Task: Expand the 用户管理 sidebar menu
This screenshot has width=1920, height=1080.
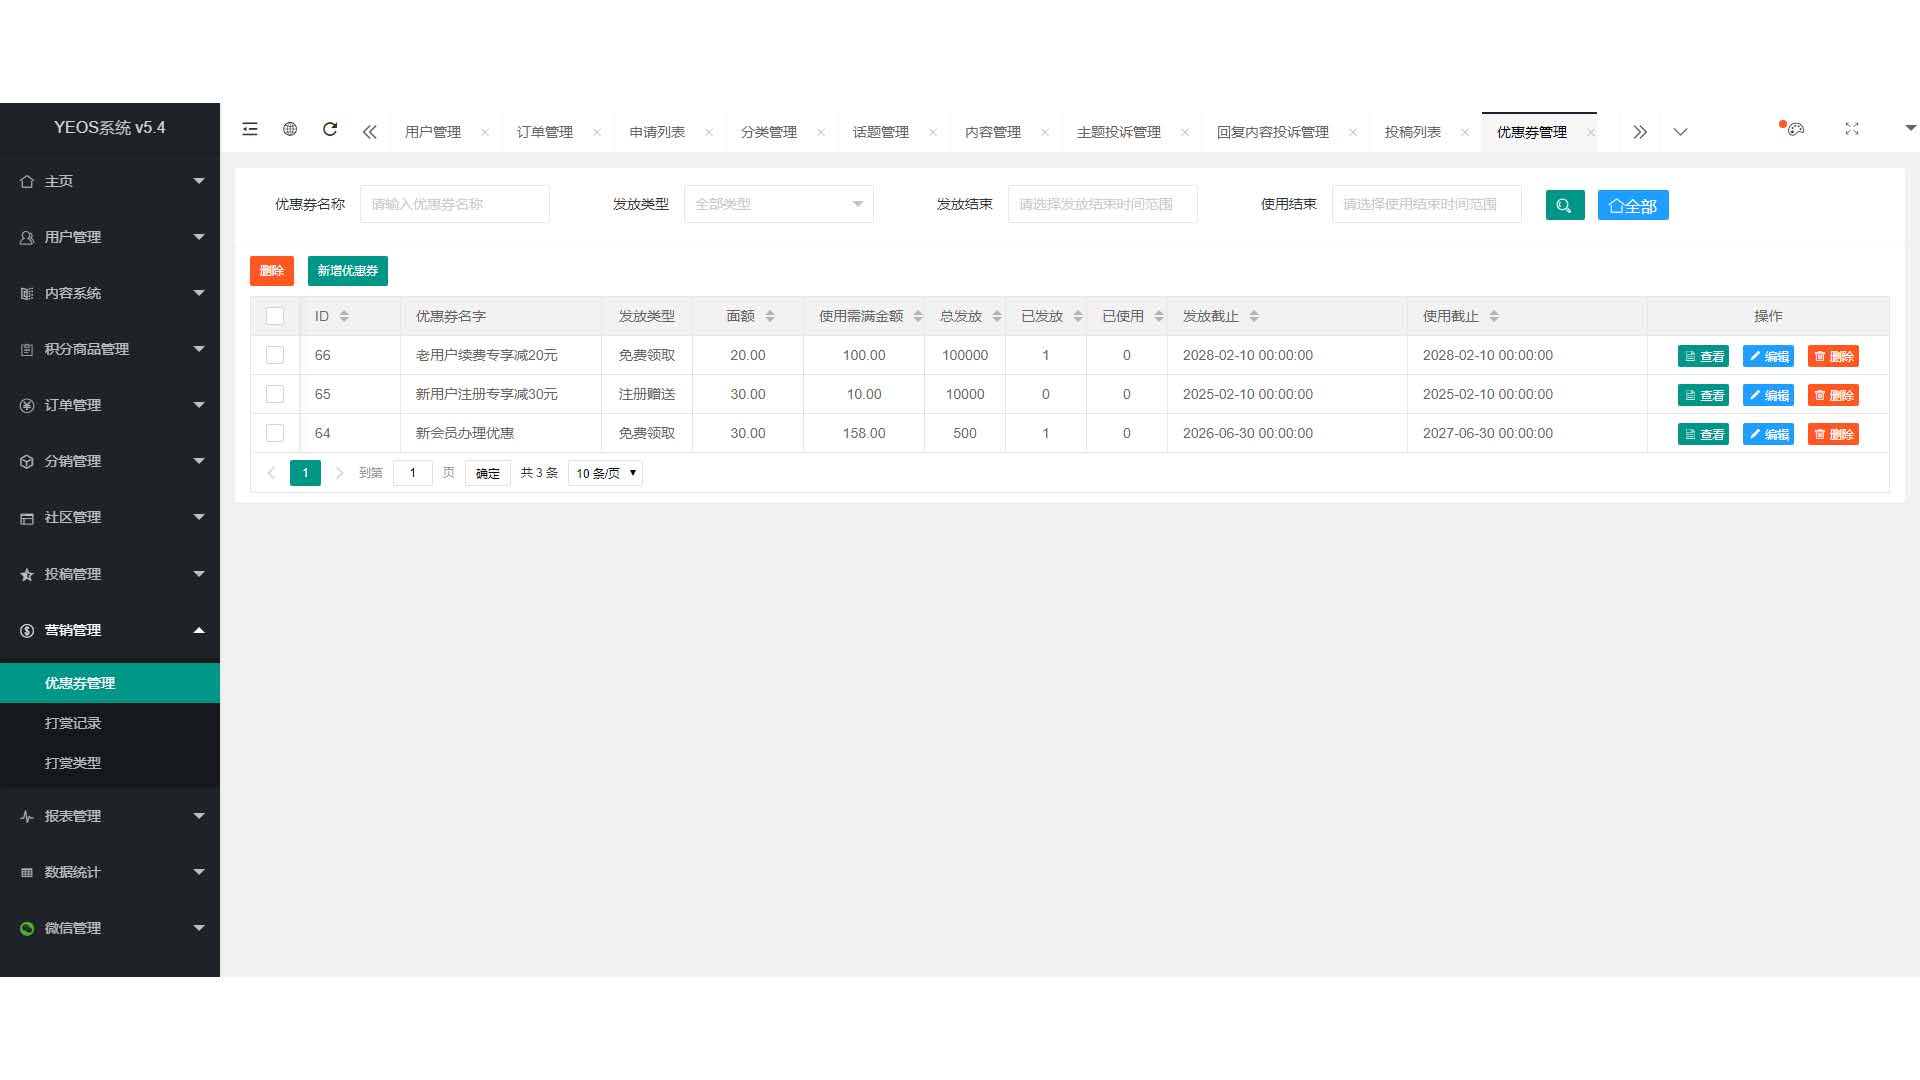Action: pos(110,237)
